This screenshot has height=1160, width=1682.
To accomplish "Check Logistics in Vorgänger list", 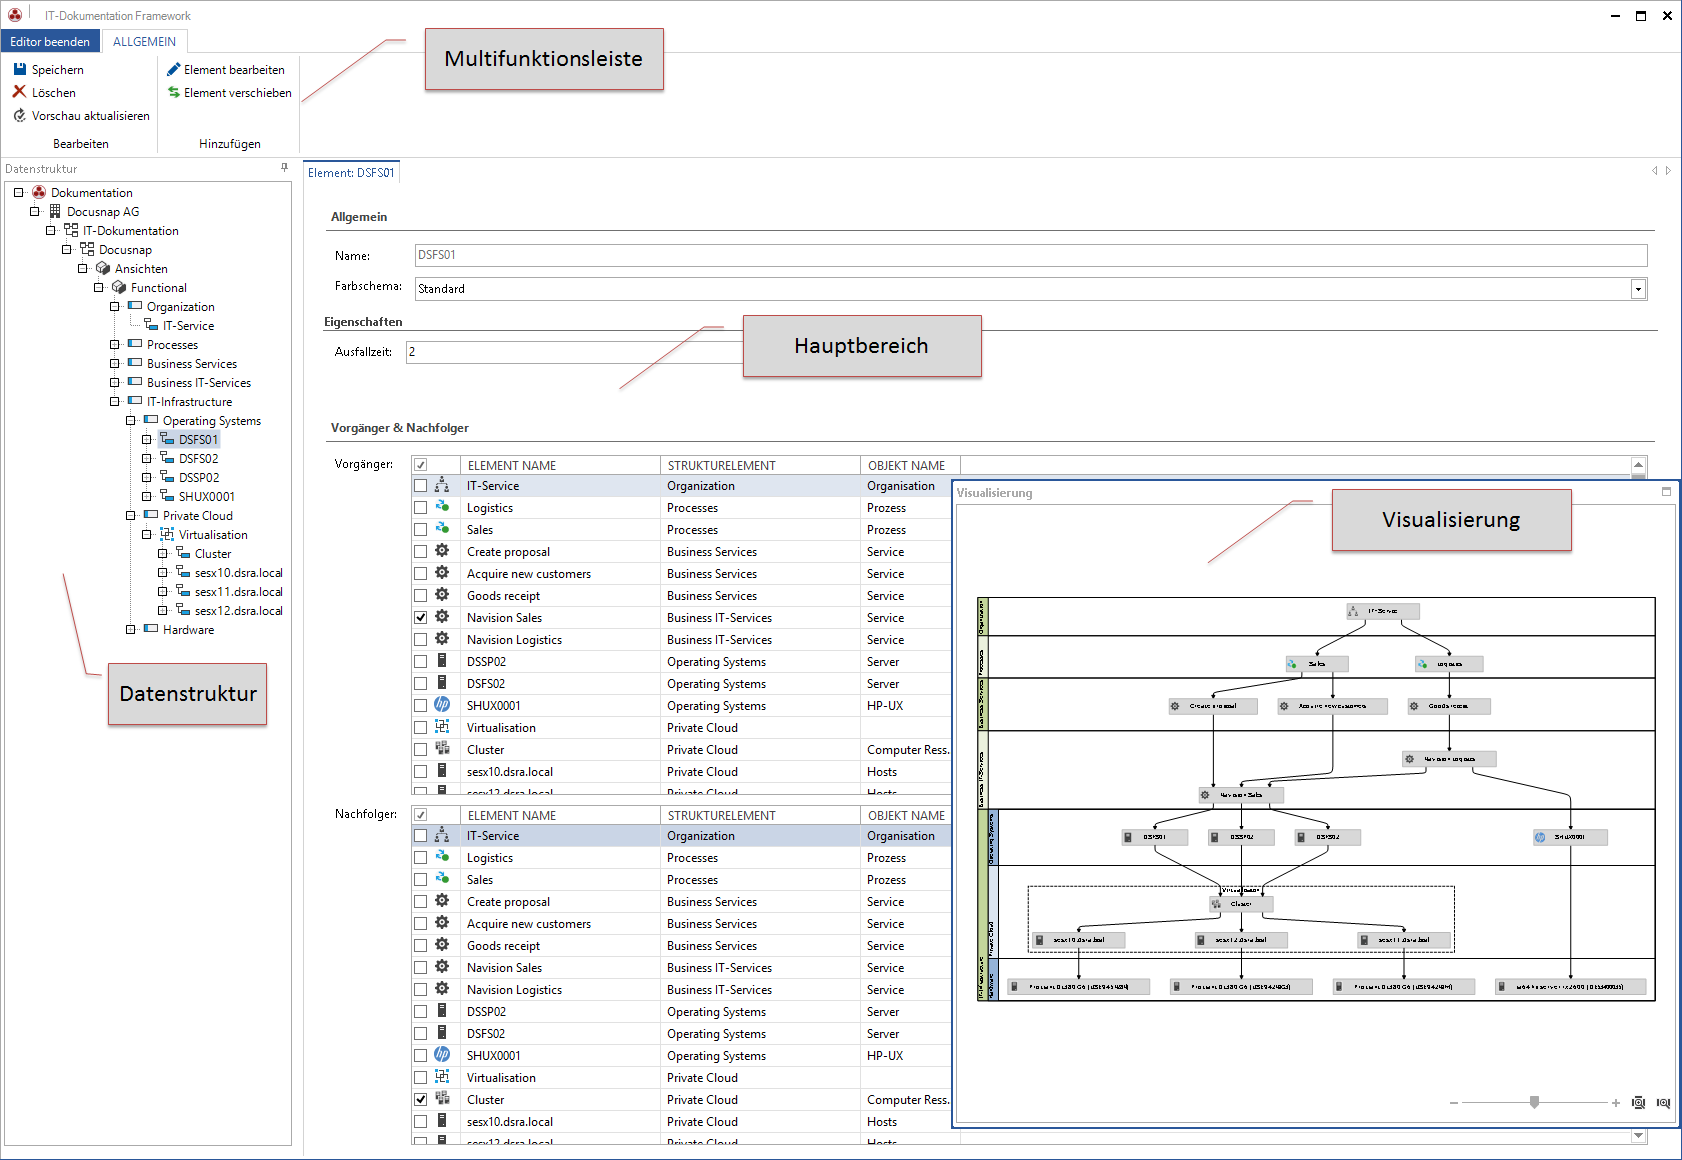I will coord(421,507).
